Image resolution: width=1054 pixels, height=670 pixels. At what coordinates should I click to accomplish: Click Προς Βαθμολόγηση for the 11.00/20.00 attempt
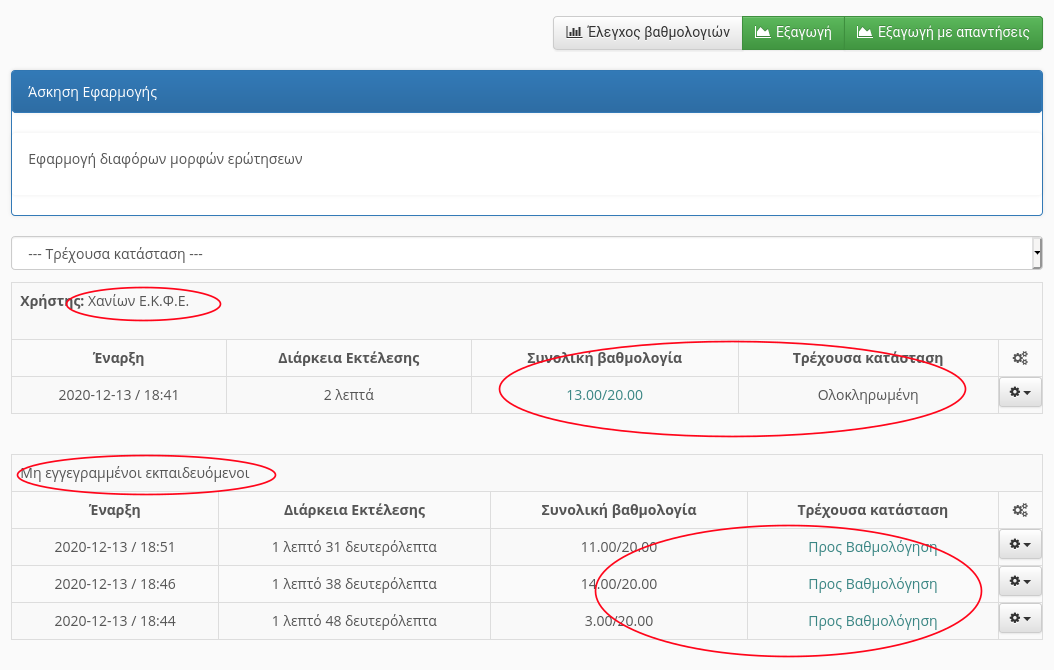click(873, 547)
